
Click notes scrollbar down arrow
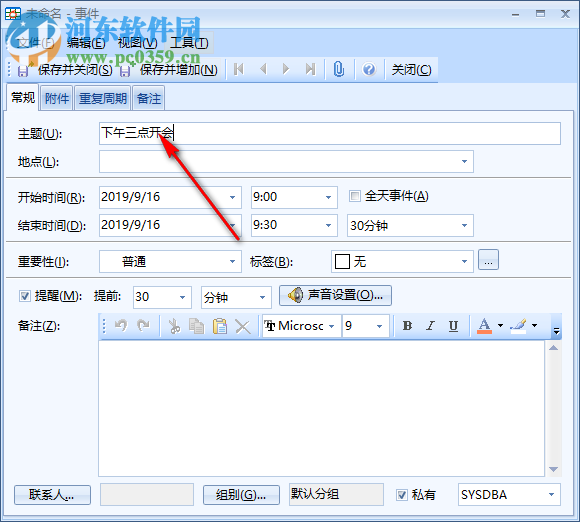[x=553, y=469]
